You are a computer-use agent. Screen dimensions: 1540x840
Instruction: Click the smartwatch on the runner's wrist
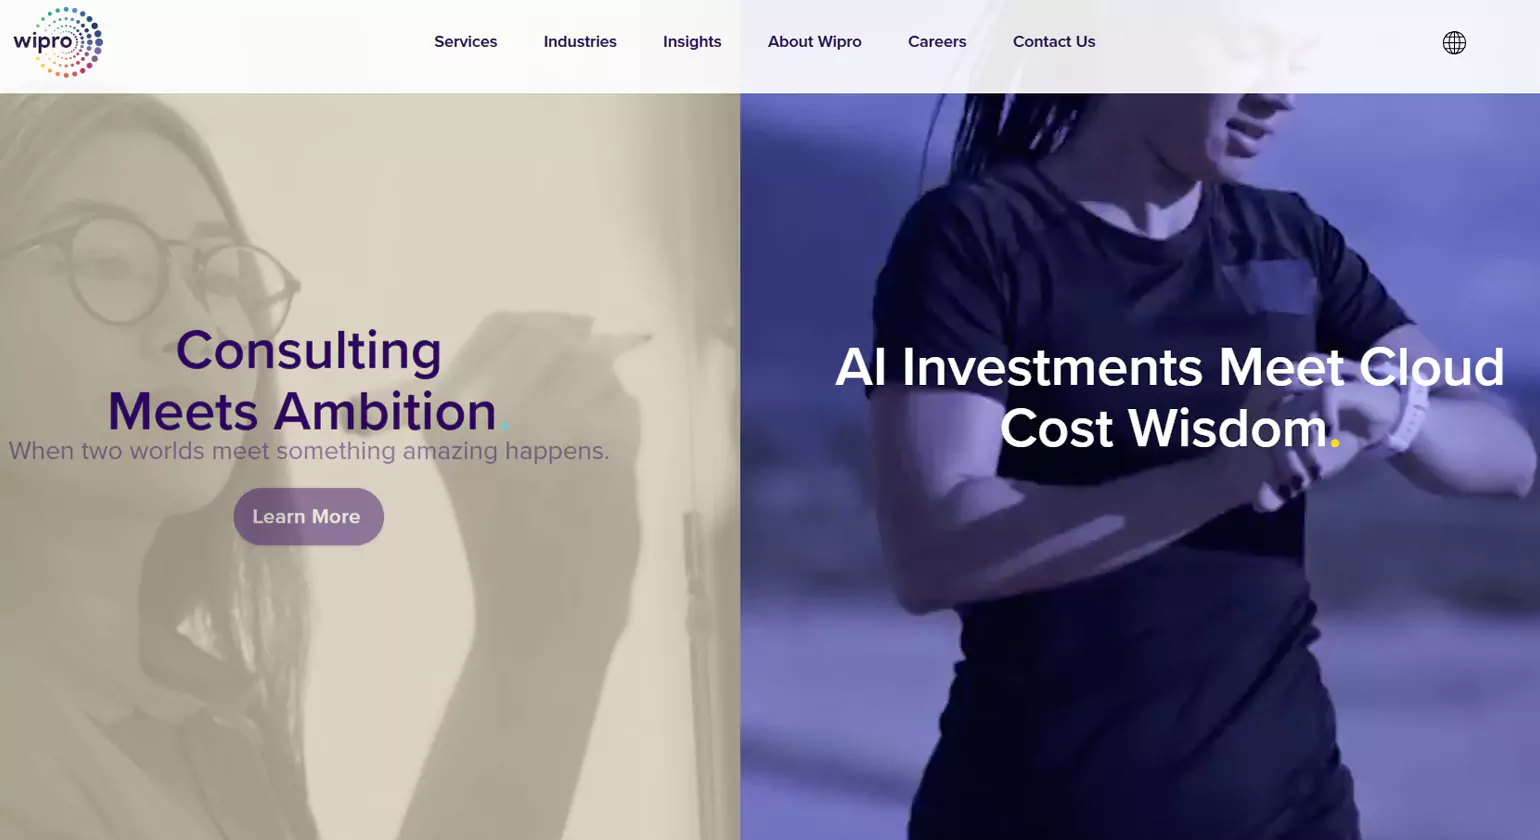pos(1411,415)
